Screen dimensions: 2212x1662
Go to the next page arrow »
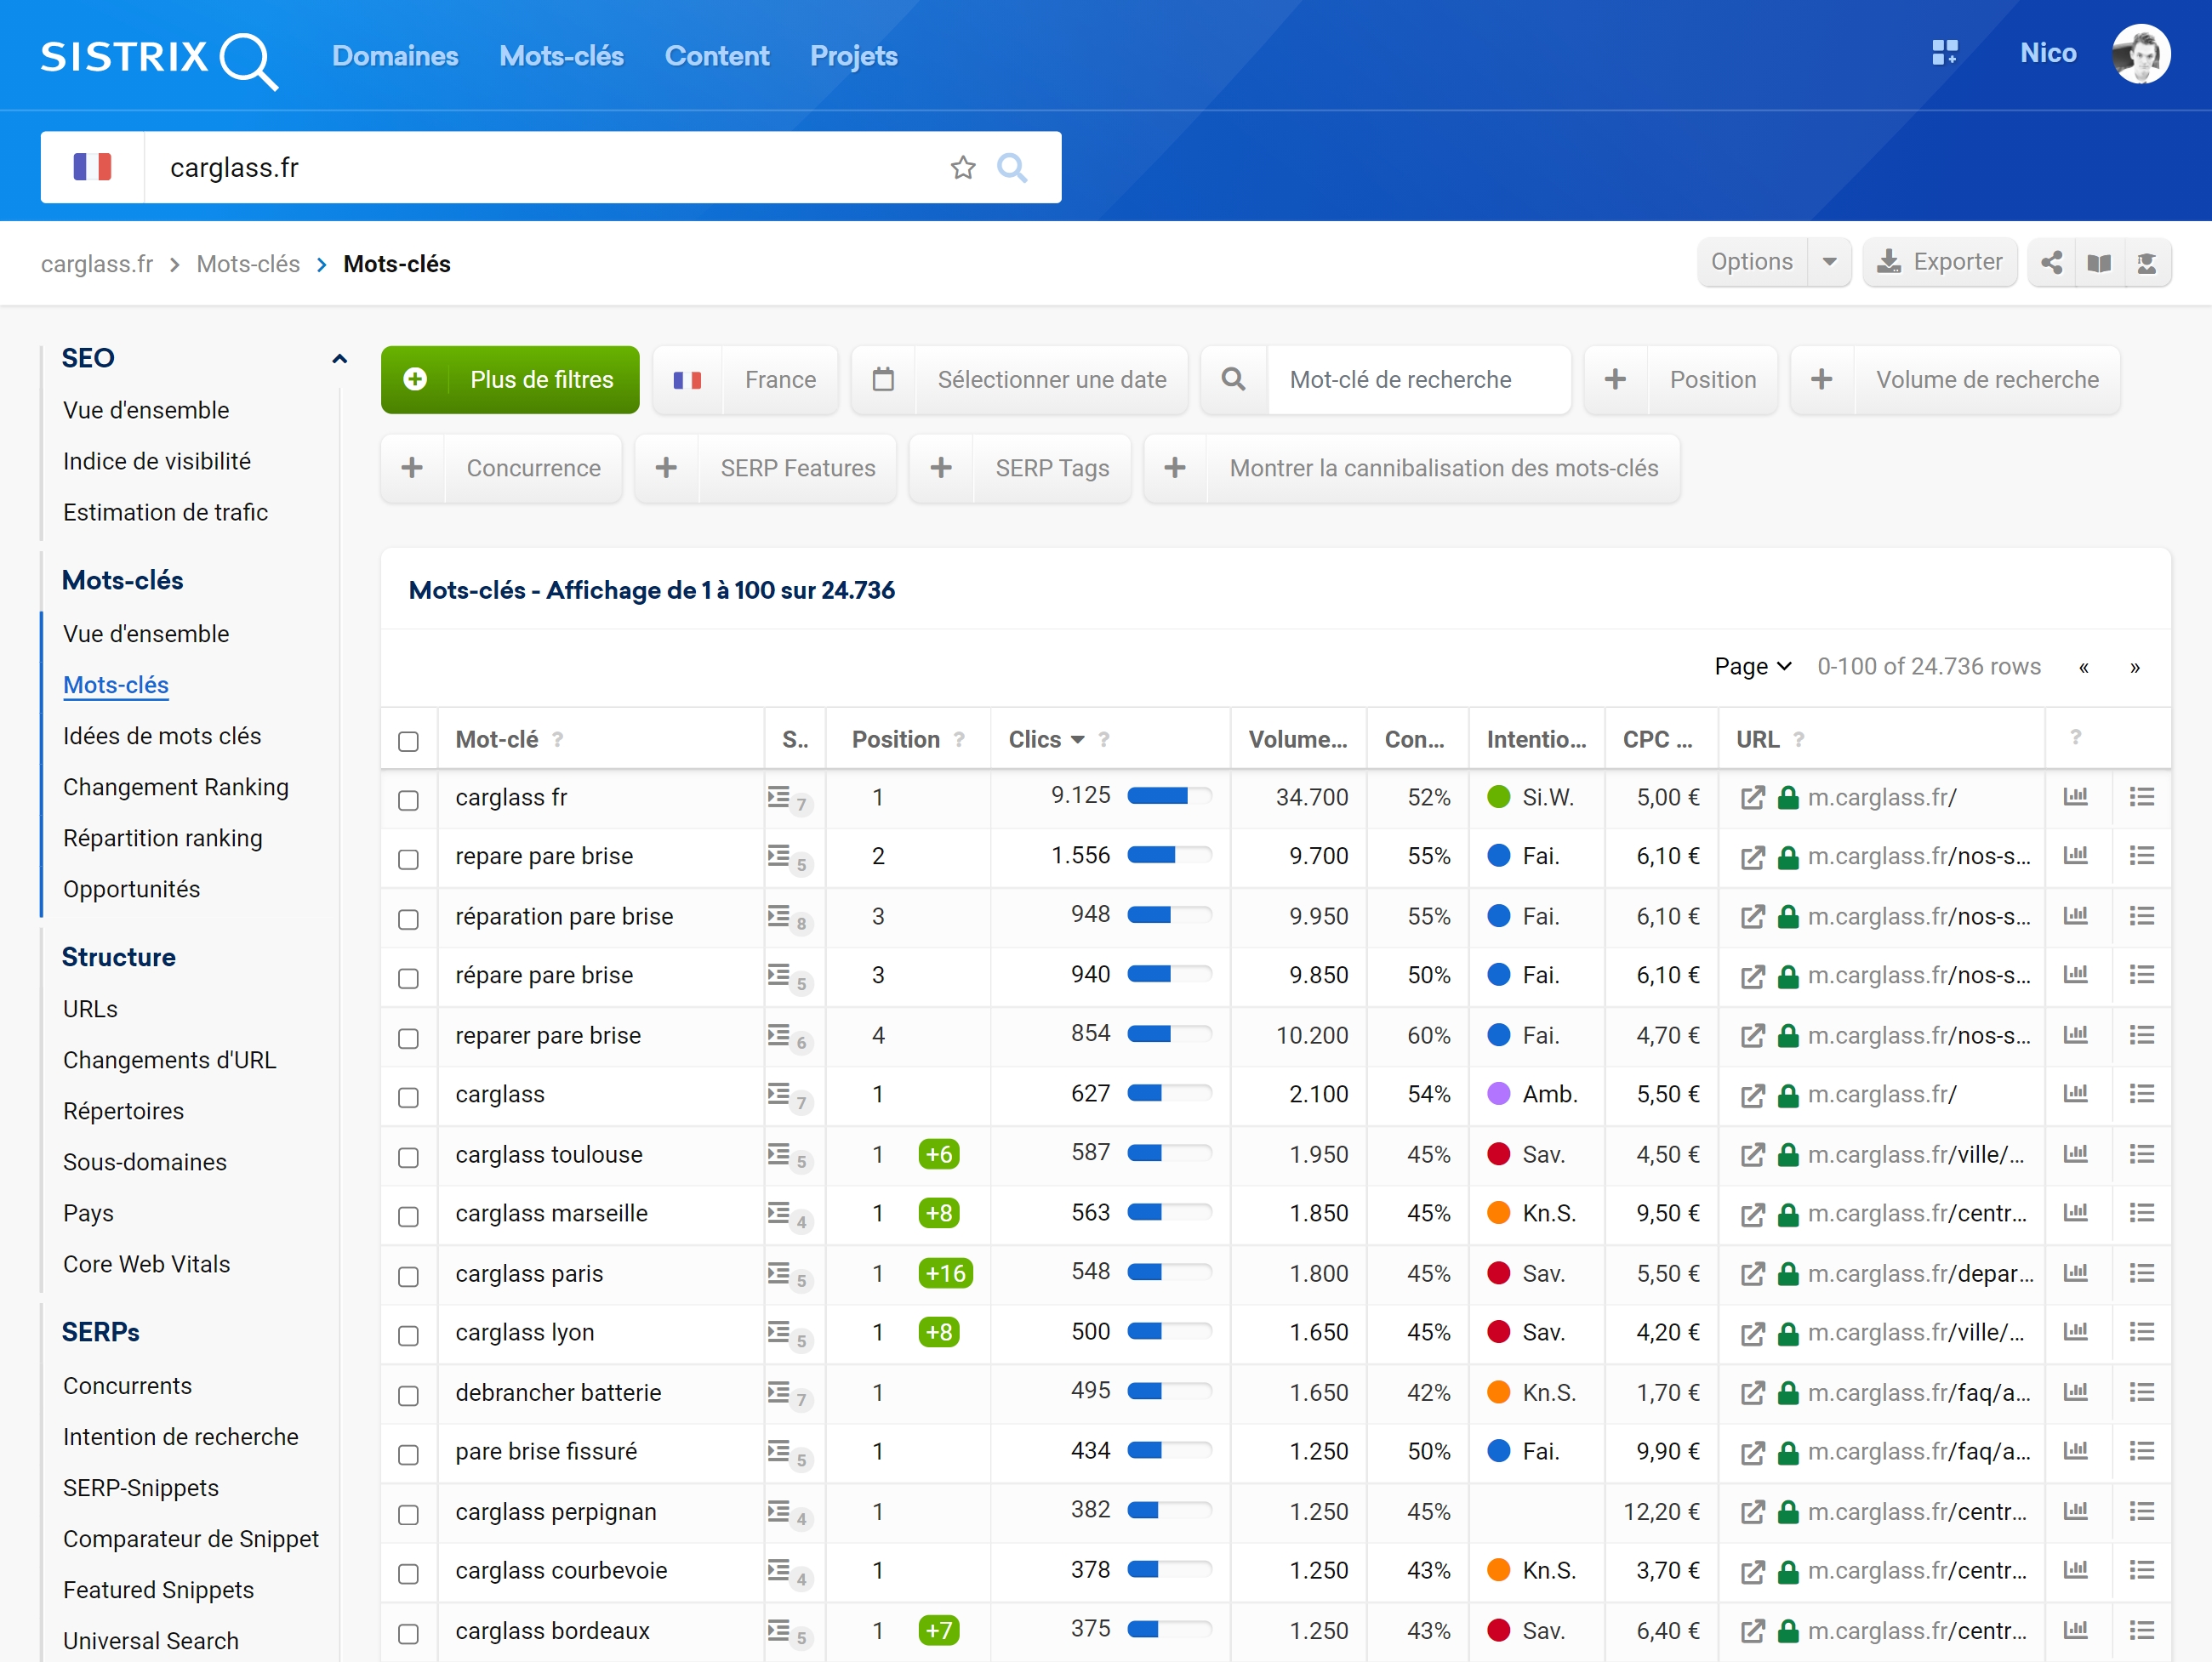(x=2134, y=668)
